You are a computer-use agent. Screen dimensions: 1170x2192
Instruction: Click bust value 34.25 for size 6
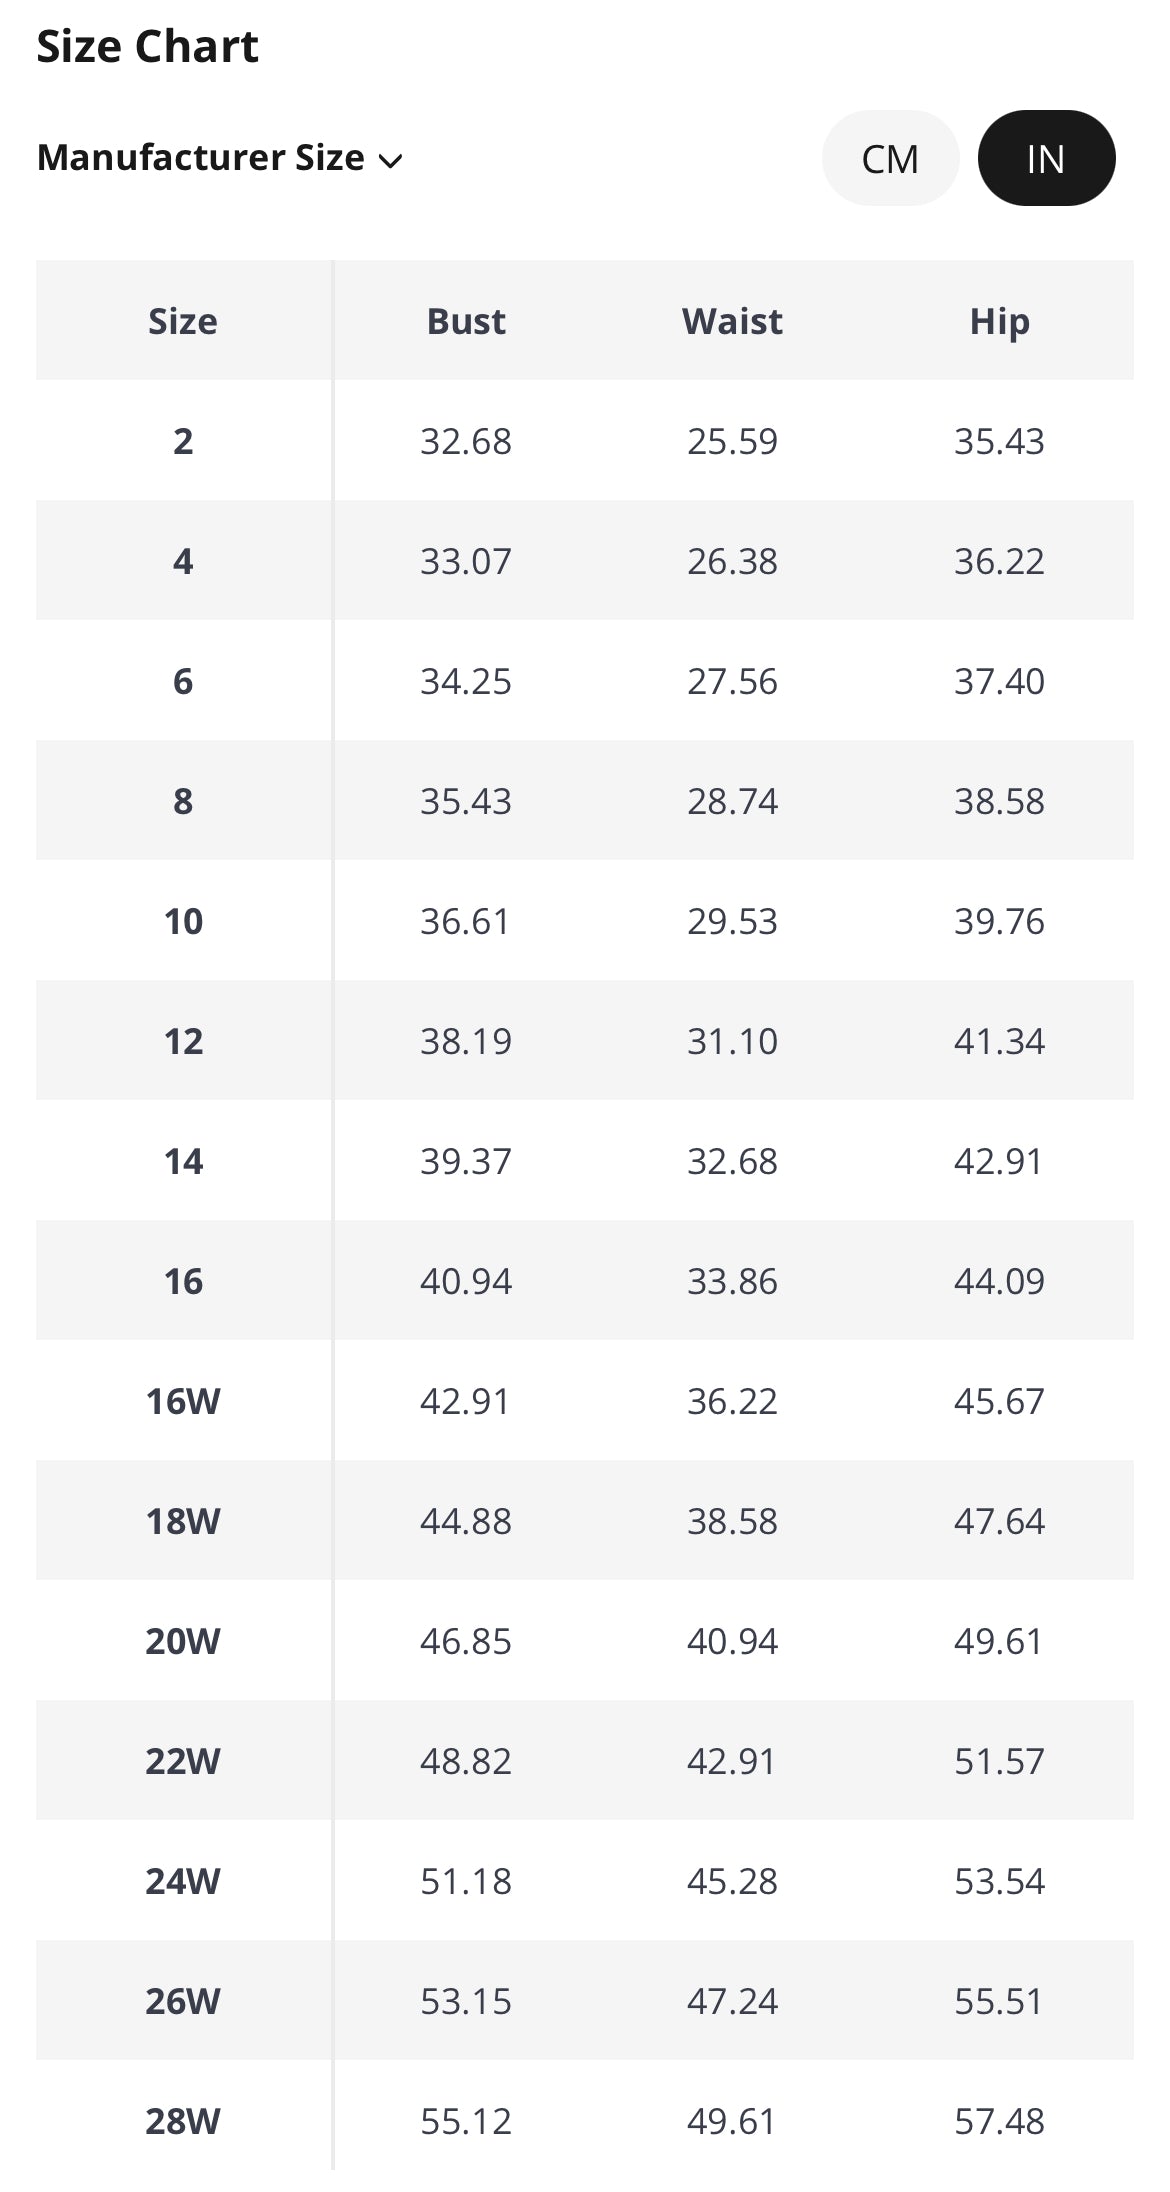tap(466, 681)
